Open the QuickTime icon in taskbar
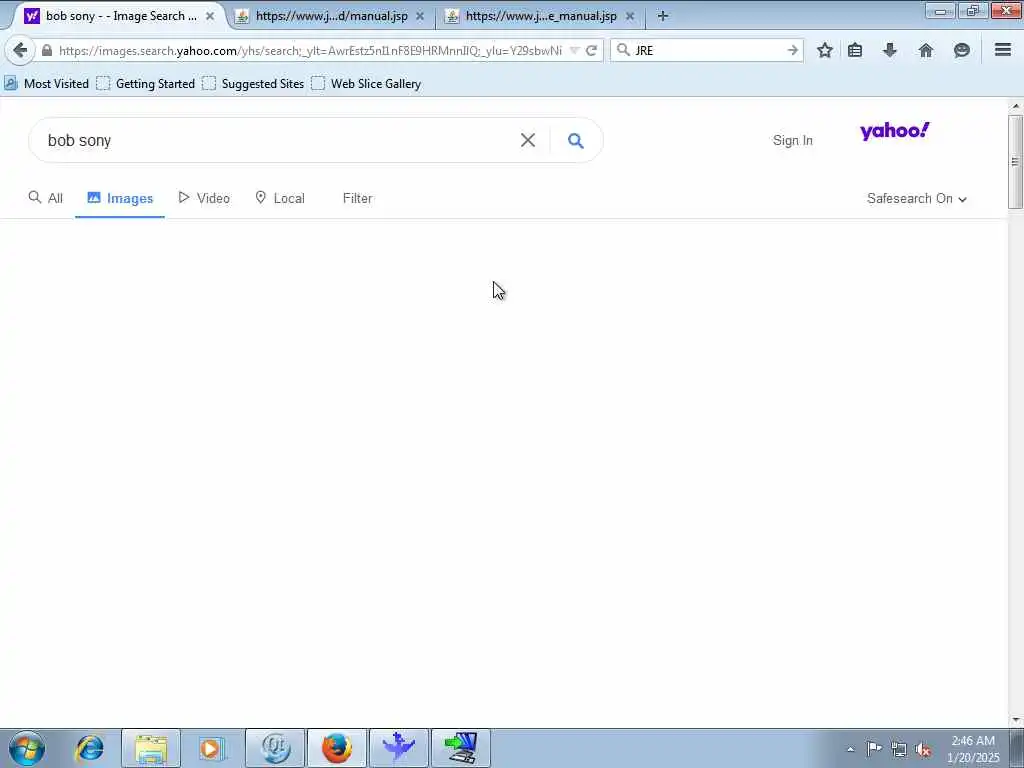This screenshot has width=1024, height=768. [275, 748]
